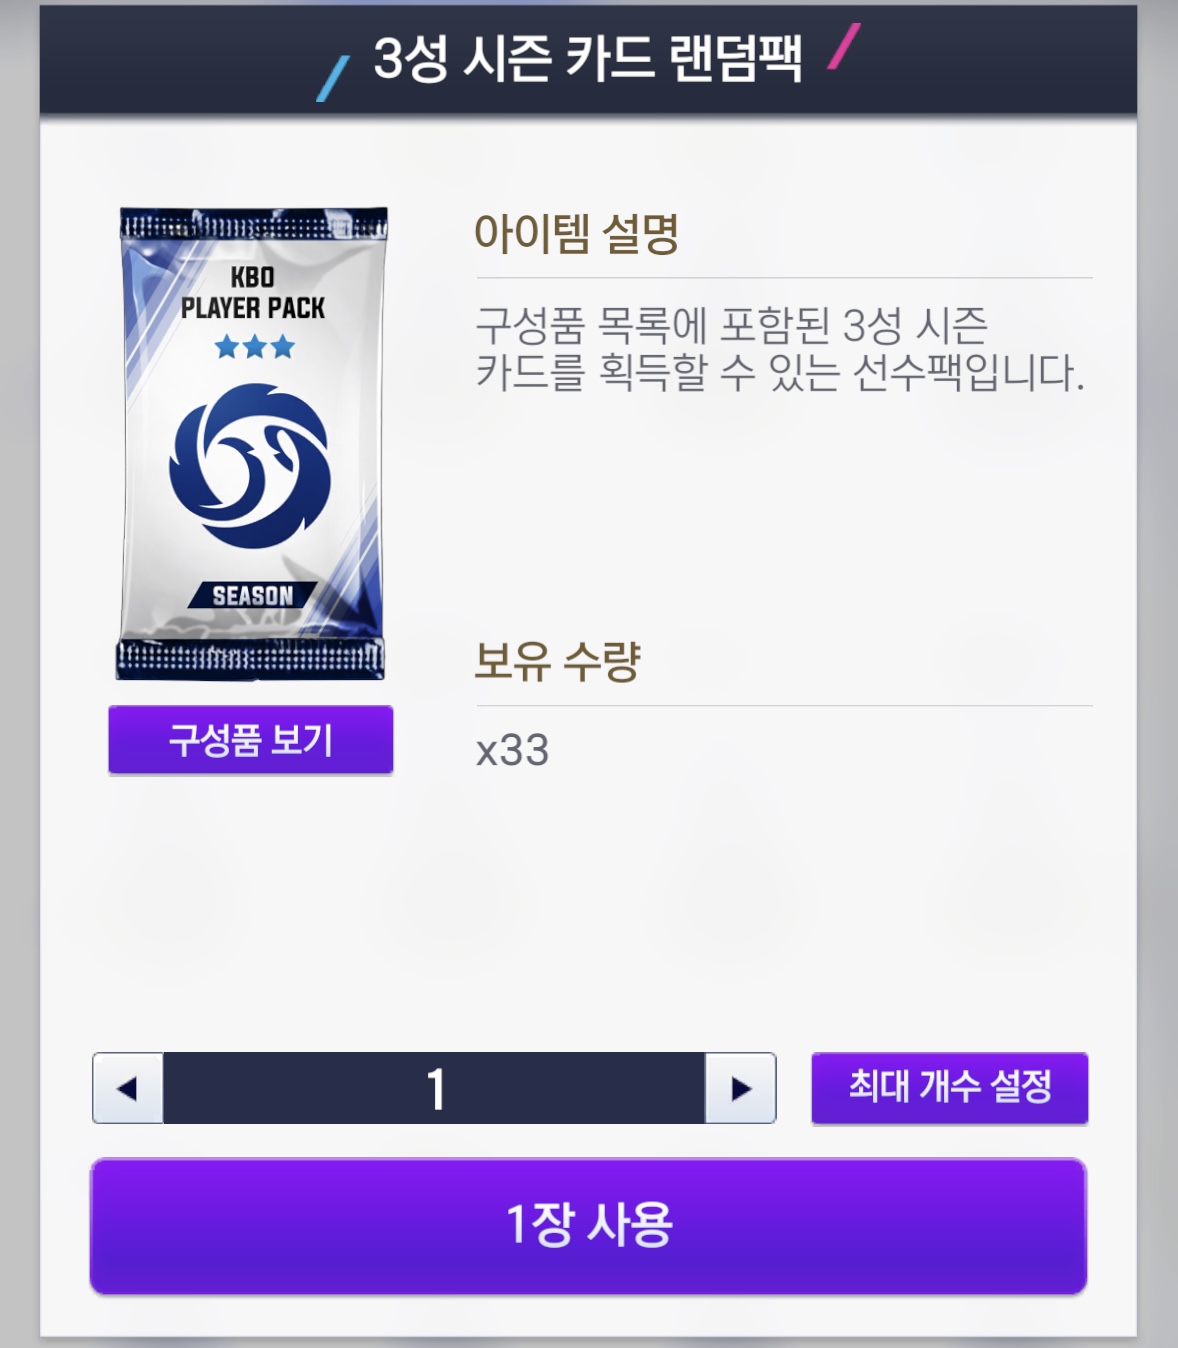
Task: Tap the top serrated edge of pack
Action: 253,225
